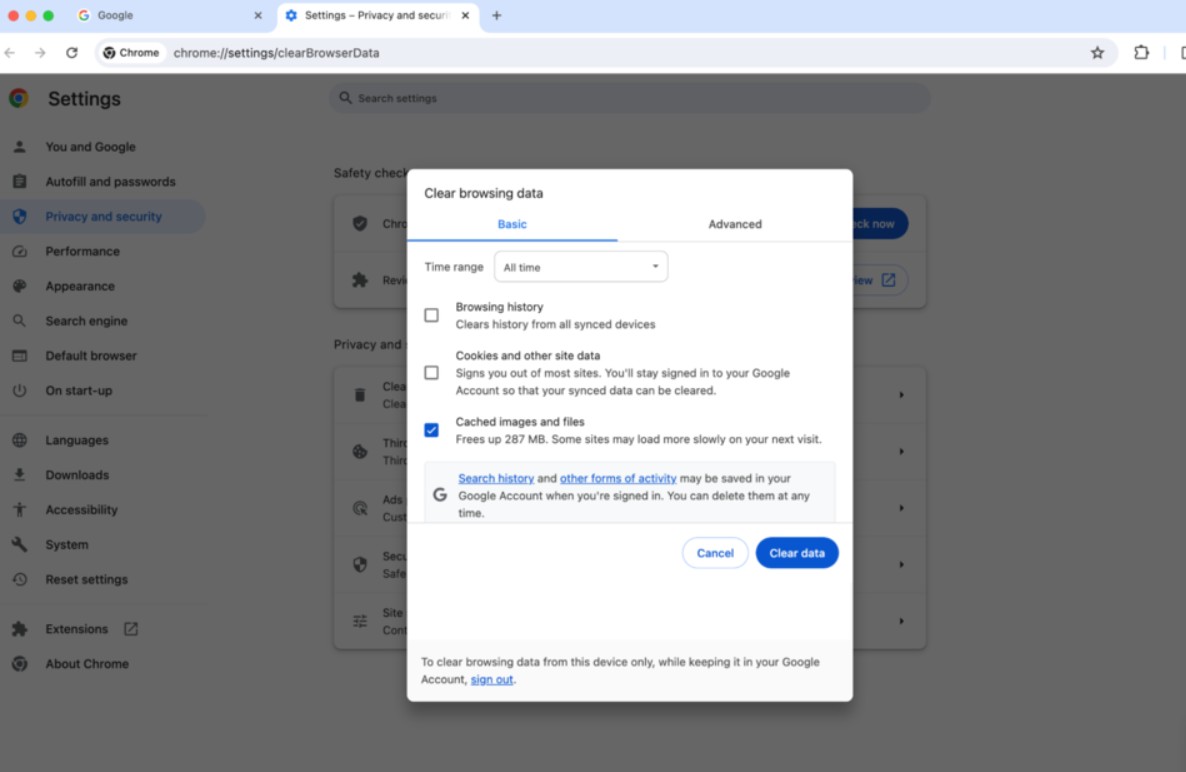Open the Extensions page
Screen dimensions: 1186x772
pyautogui.click(x=75, y=628)
